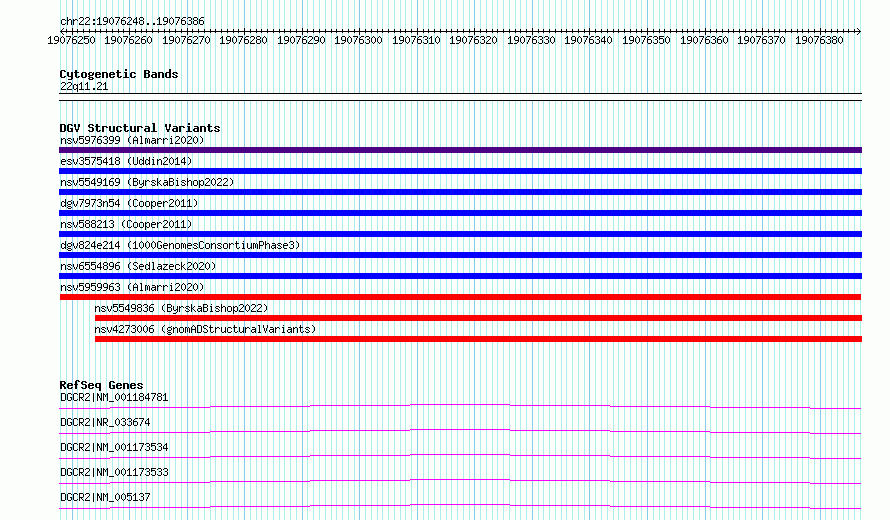
Task: Open variant nsv5549836 (ByrskaBishop2022) label
Action: (x=181, y=308)
